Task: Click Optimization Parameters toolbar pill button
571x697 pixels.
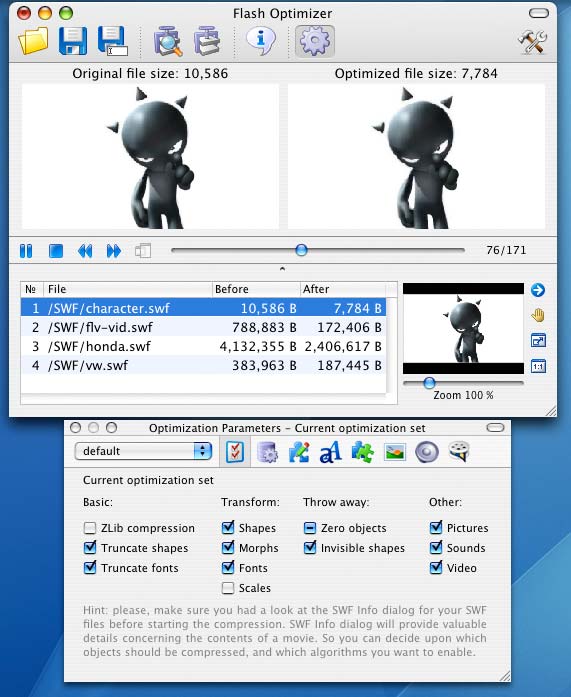Action: 495,428
